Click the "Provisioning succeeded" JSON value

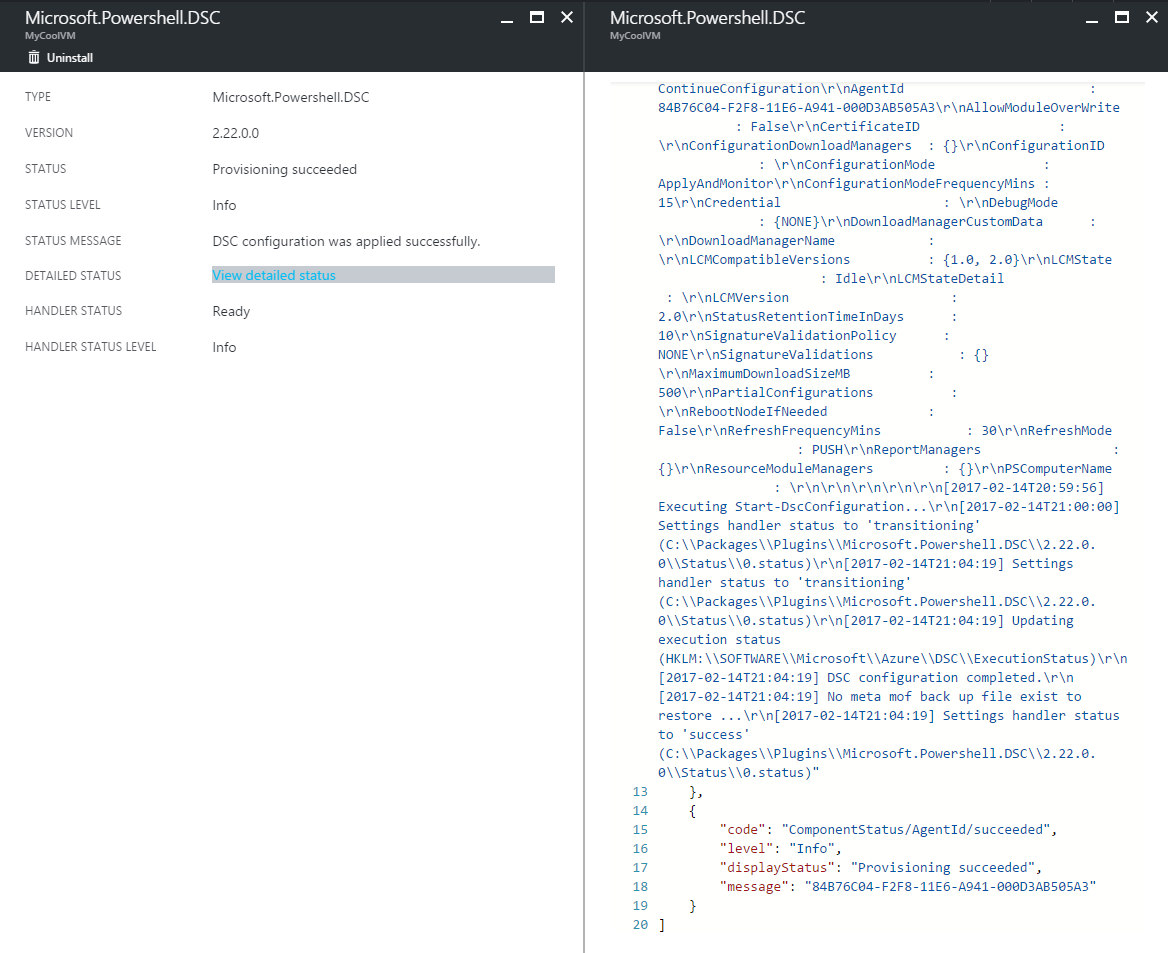(x=942, y=867)
